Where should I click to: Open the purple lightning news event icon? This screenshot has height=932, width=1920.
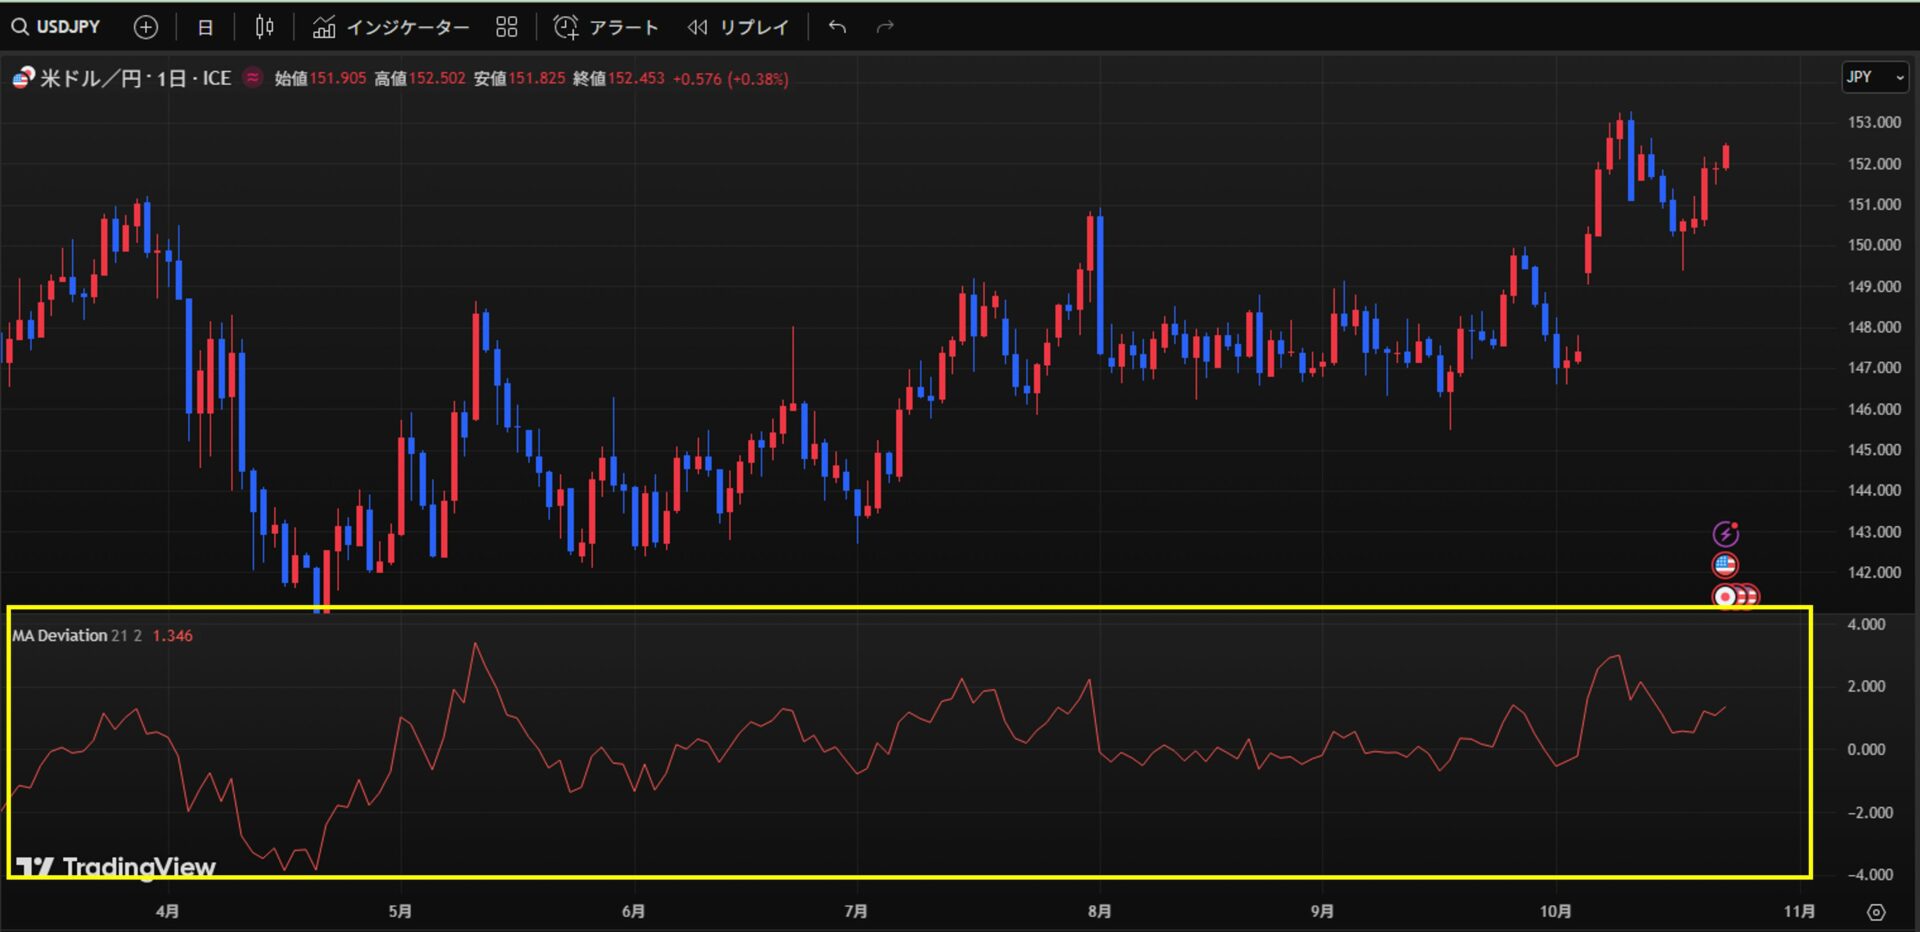click(x=1725, y=534)
